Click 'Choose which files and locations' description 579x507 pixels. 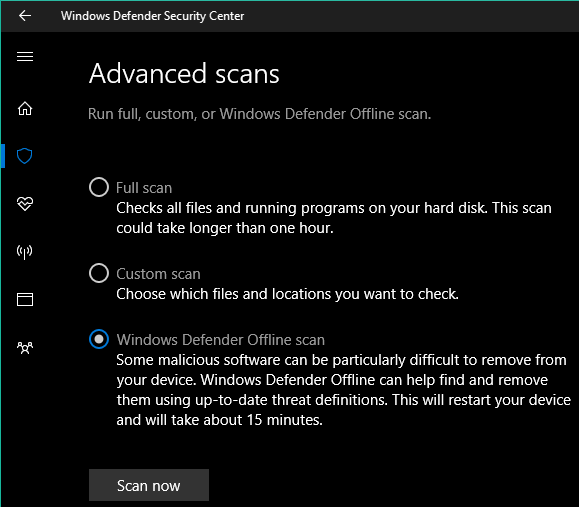pos(287,294)
